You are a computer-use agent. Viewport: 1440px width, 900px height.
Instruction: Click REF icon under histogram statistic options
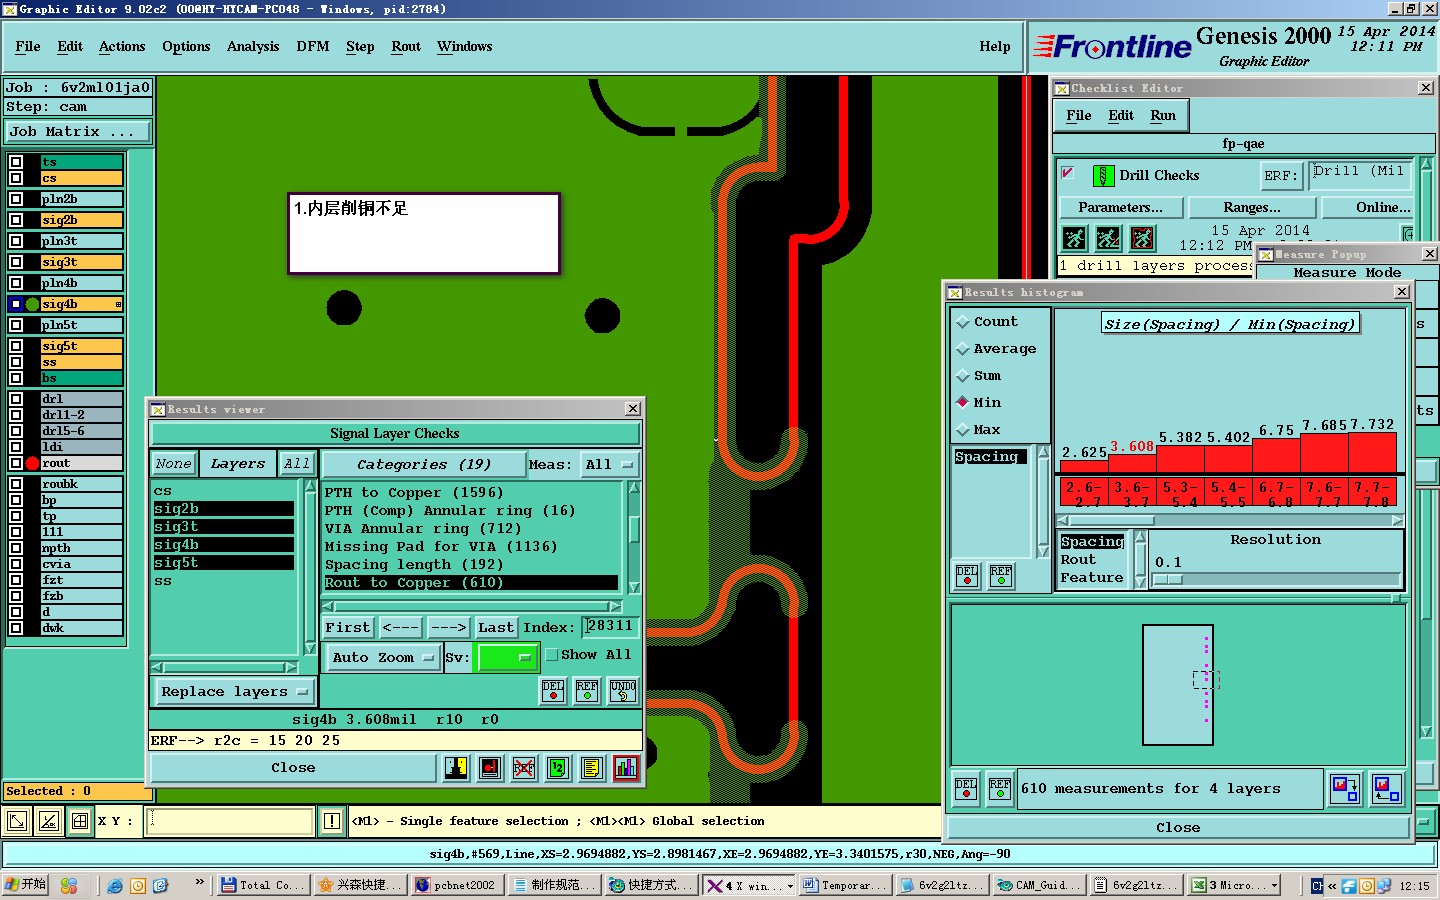pos(1001,576)
